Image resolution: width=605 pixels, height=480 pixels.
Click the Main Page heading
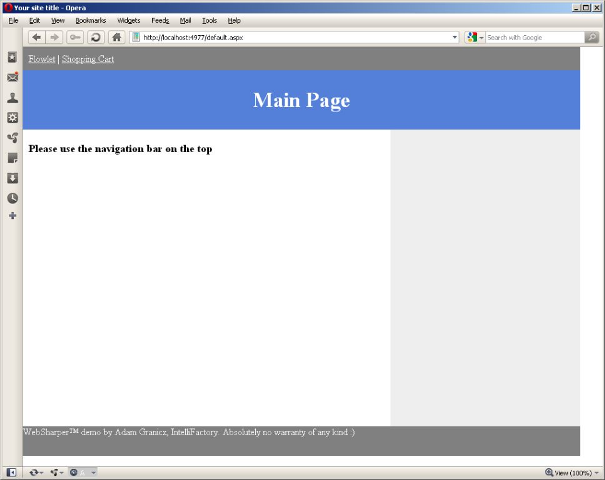click(301, 100)
